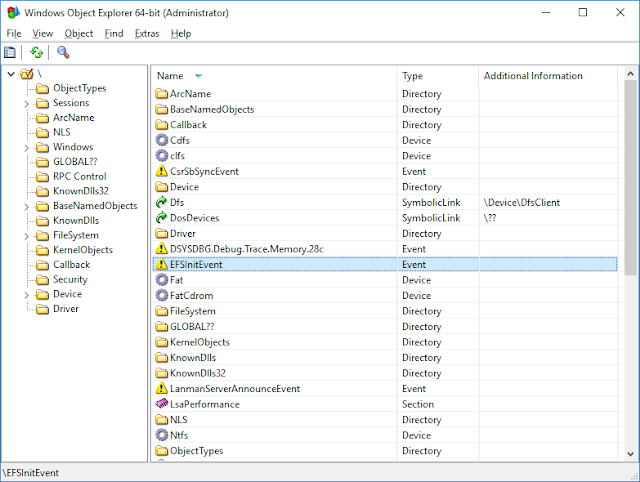Select ArcName in the tree
This screenshot has height=482, width=640.
click(73, 118)
